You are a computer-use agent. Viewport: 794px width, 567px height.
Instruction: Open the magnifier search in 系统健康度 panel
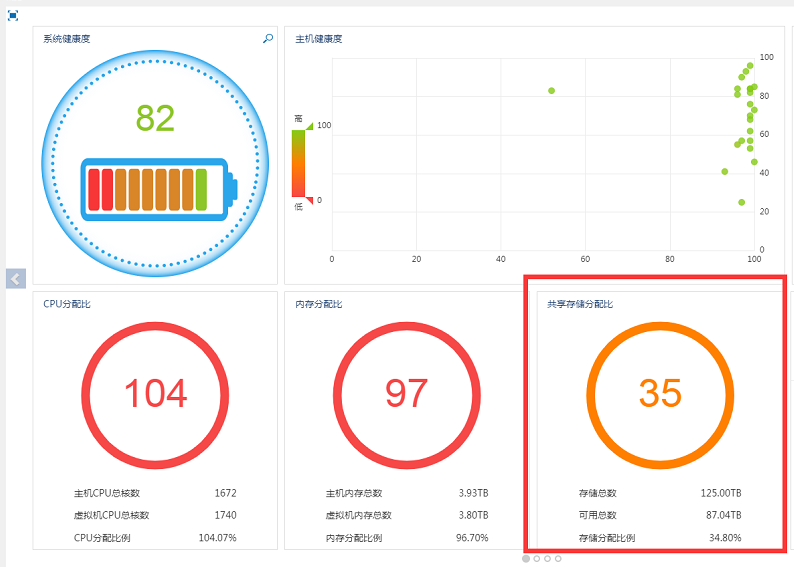[x=268, y=38]
